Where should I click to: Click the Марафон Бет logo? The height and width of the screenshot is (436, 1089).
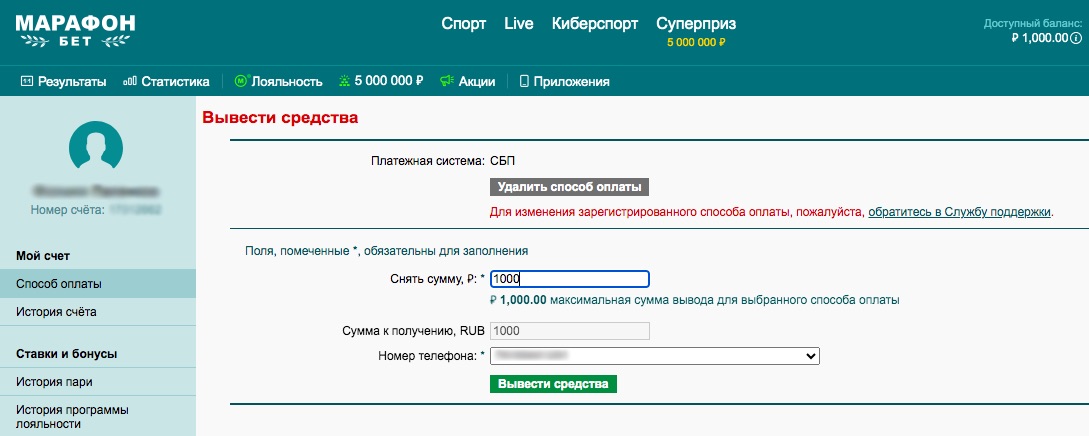(x=75, y=31)
